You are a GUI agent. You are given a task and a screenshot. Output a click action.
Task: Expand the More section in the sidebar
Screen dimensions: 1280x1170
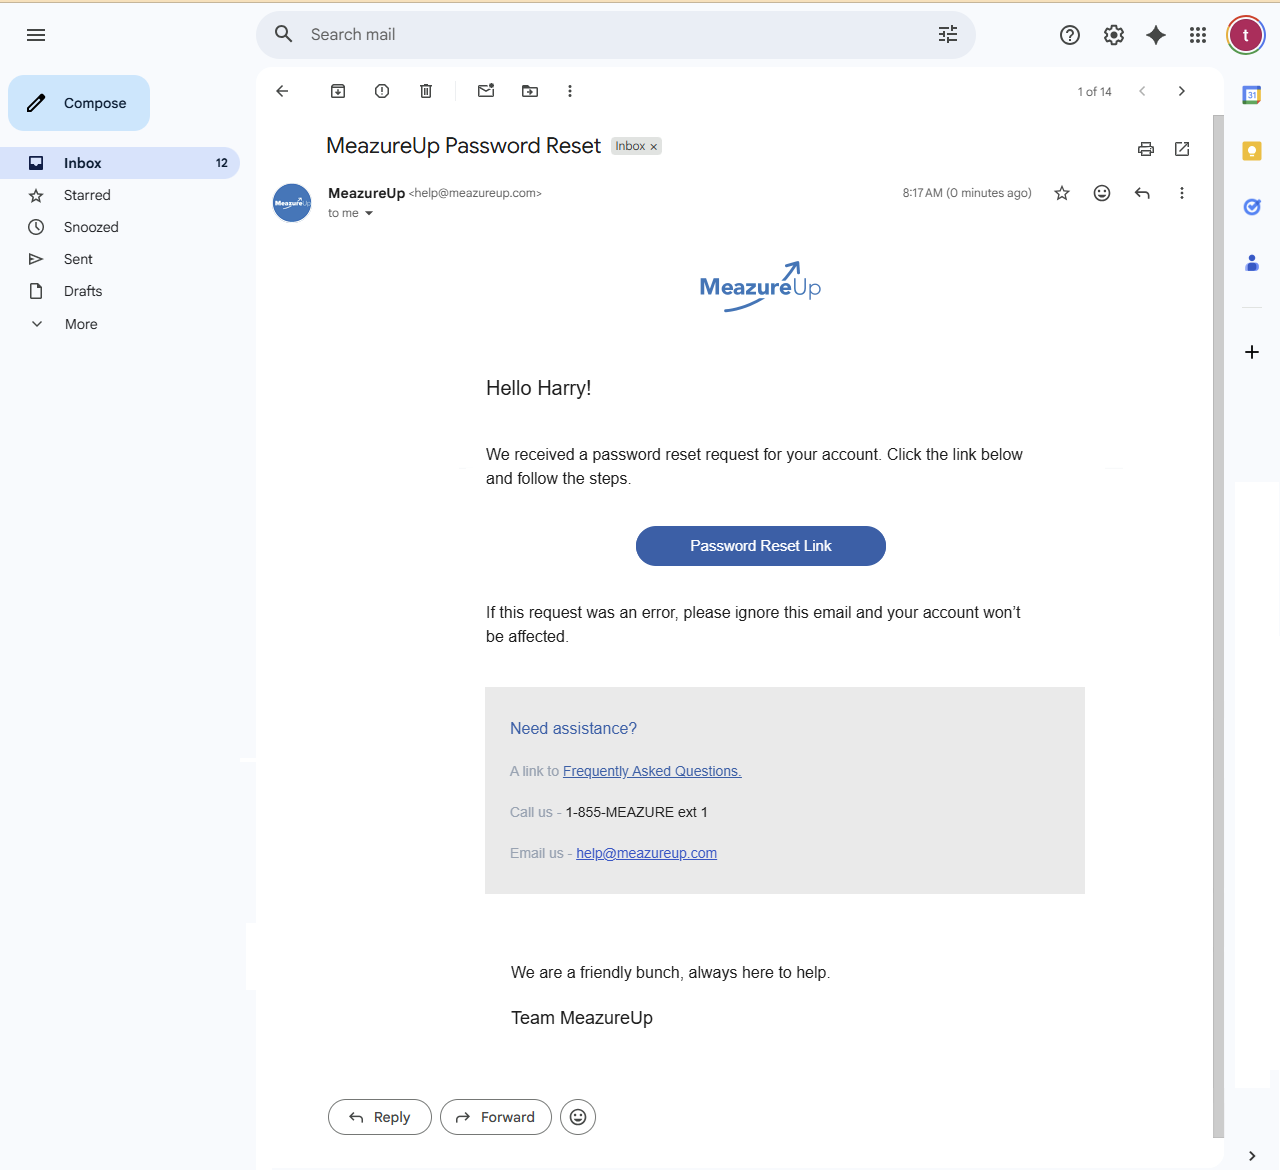click(80, 324)
